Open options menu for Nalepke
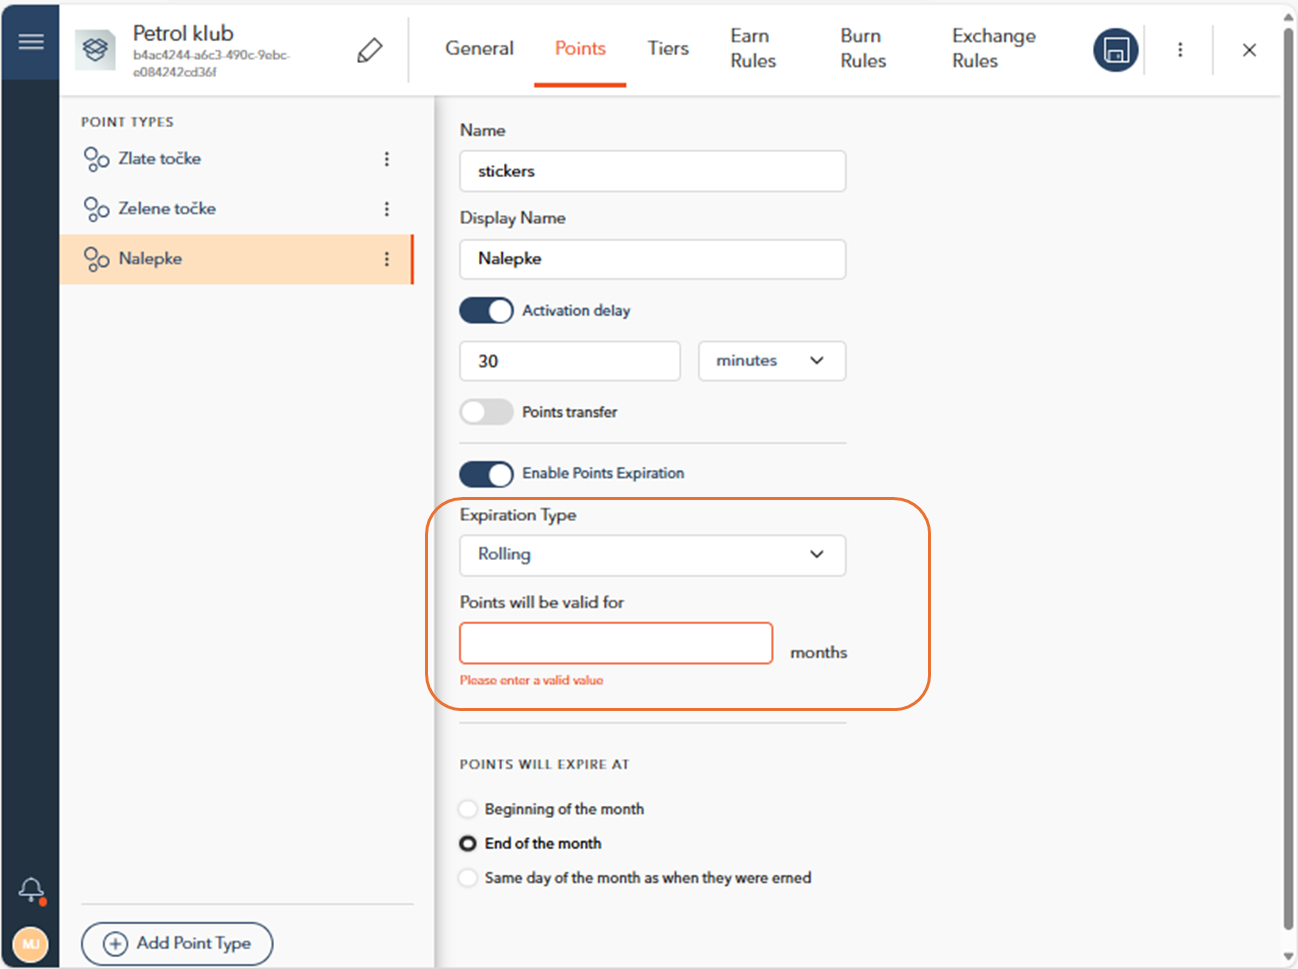Screen dimensions: 1298x969 point(387,259)
